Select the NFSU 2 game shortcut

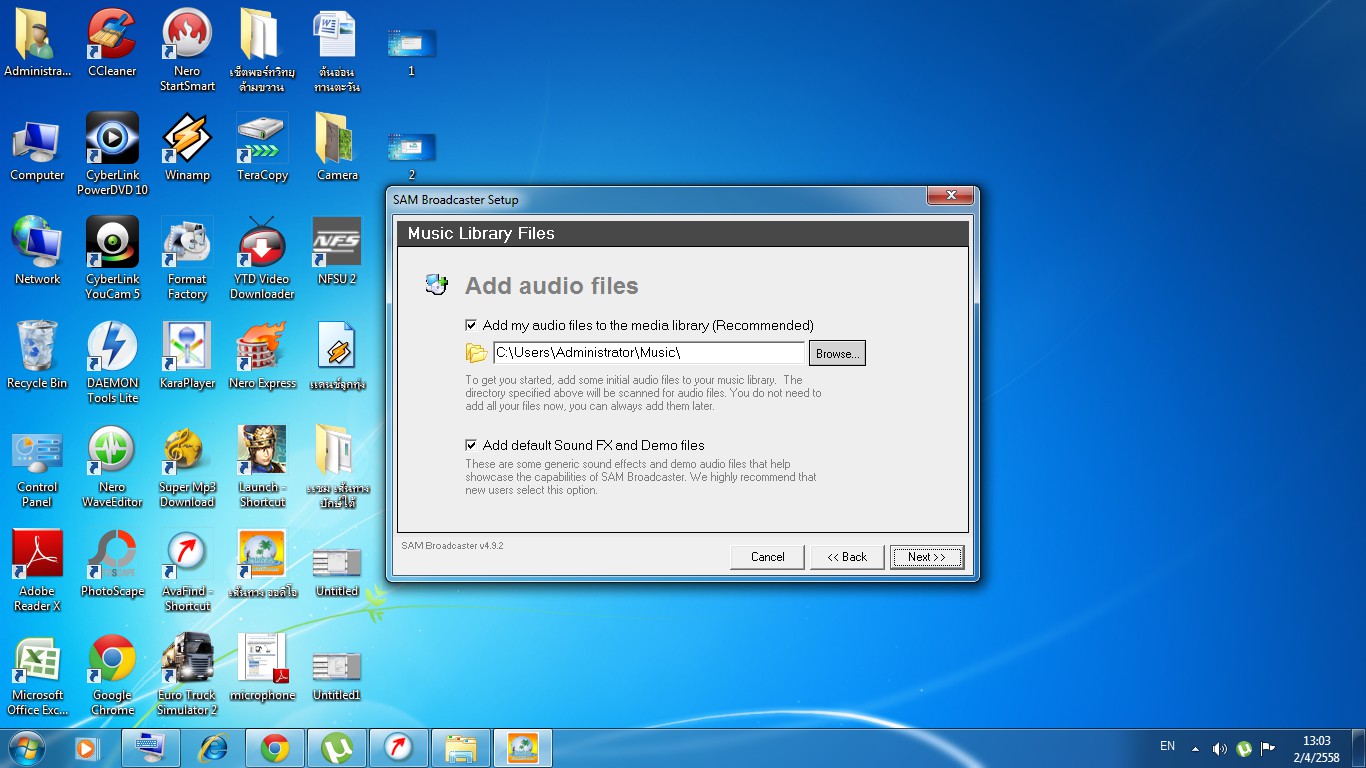[337, 252]
